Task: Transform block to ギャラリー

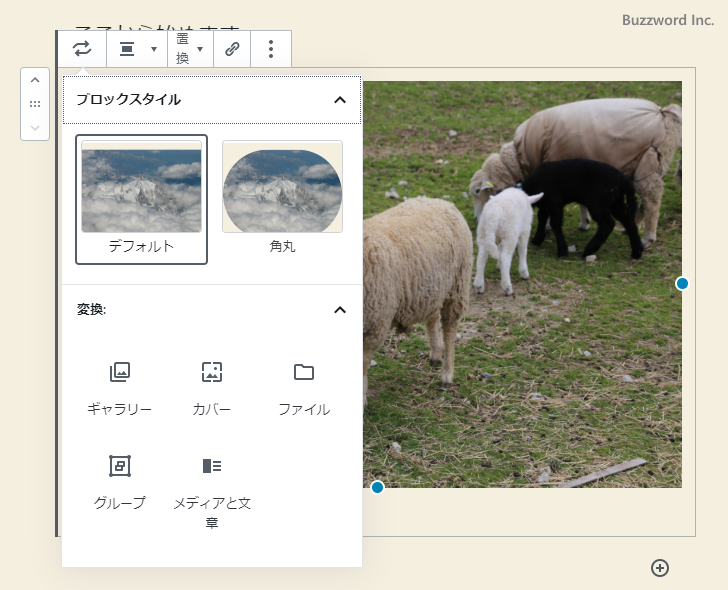Action: tap(120, 389)
